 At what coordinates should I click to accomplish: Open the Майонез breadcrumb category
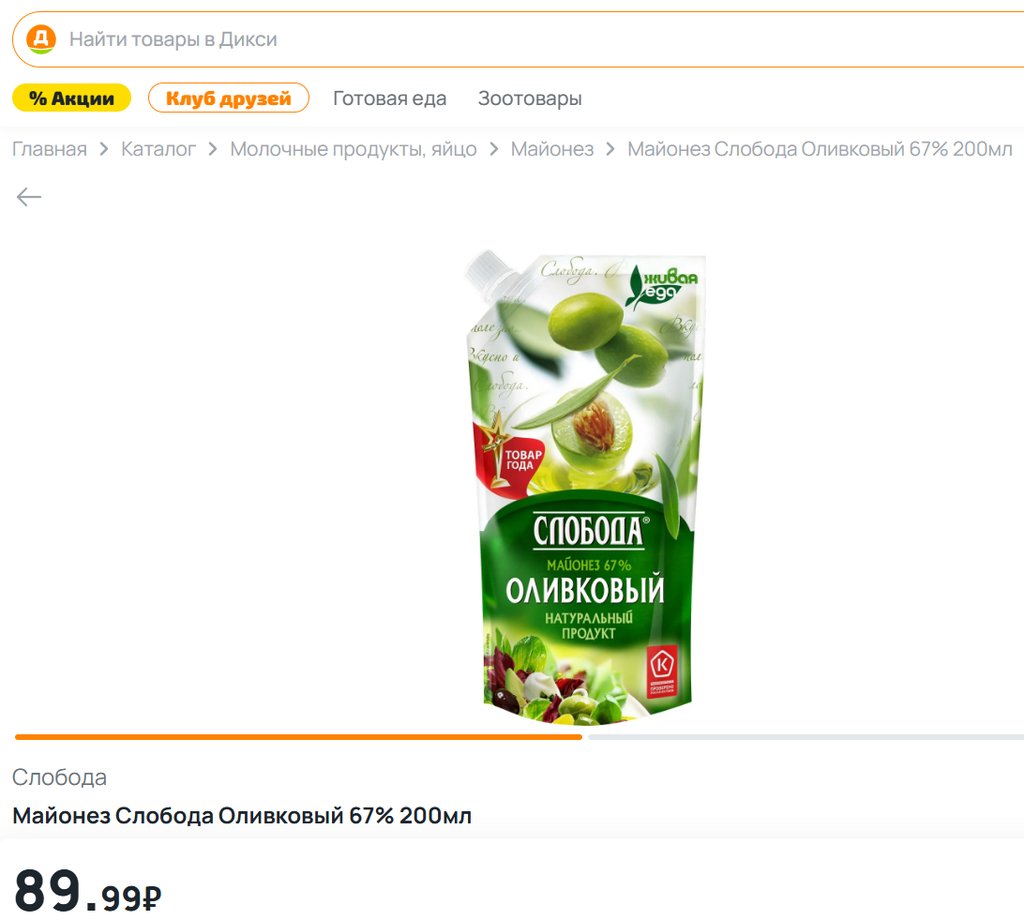pos(552,149)
